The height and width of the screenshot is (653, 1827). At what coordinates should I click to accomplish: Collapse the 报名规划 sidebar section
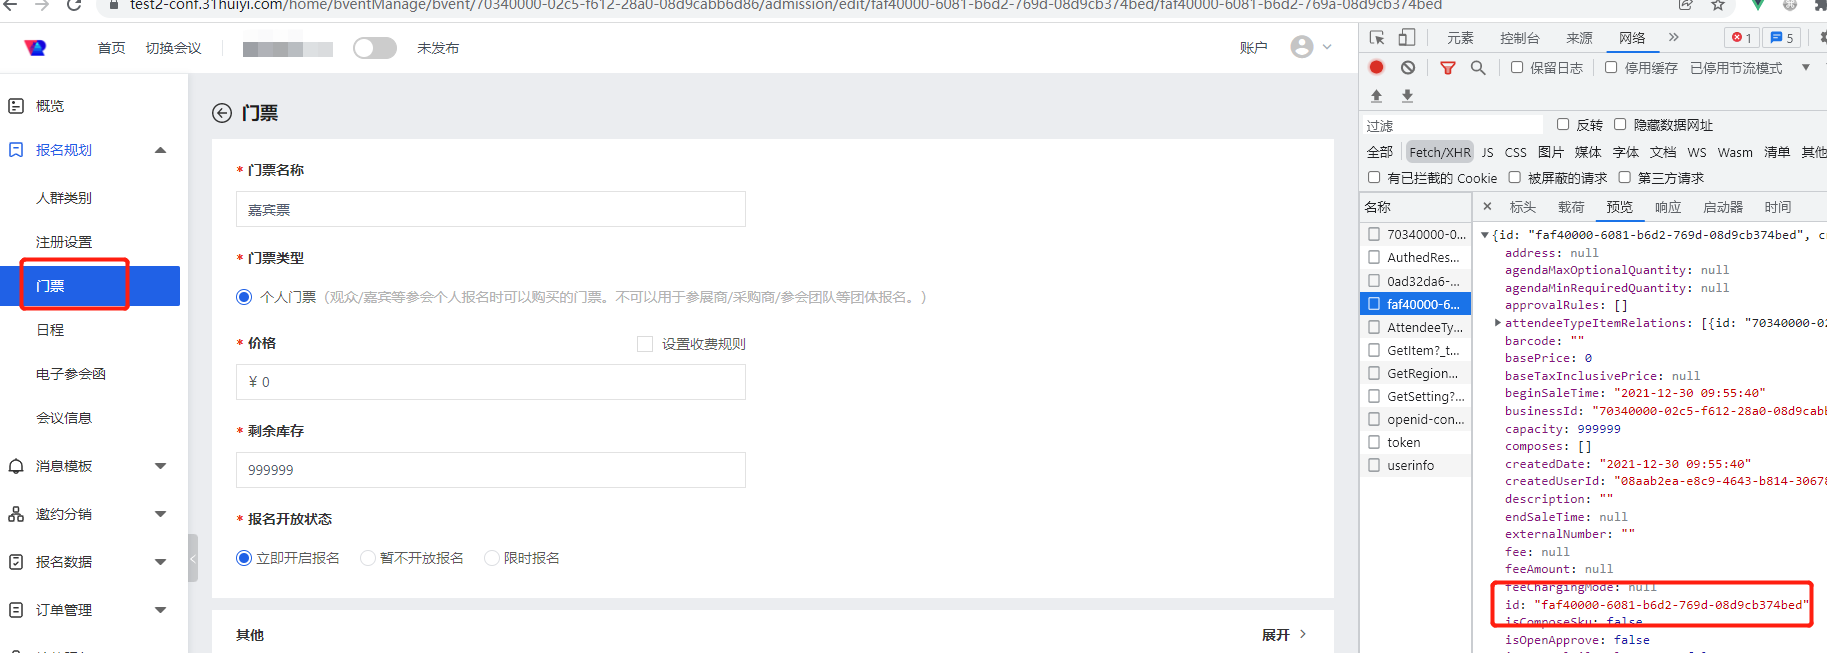click(160, 150)
